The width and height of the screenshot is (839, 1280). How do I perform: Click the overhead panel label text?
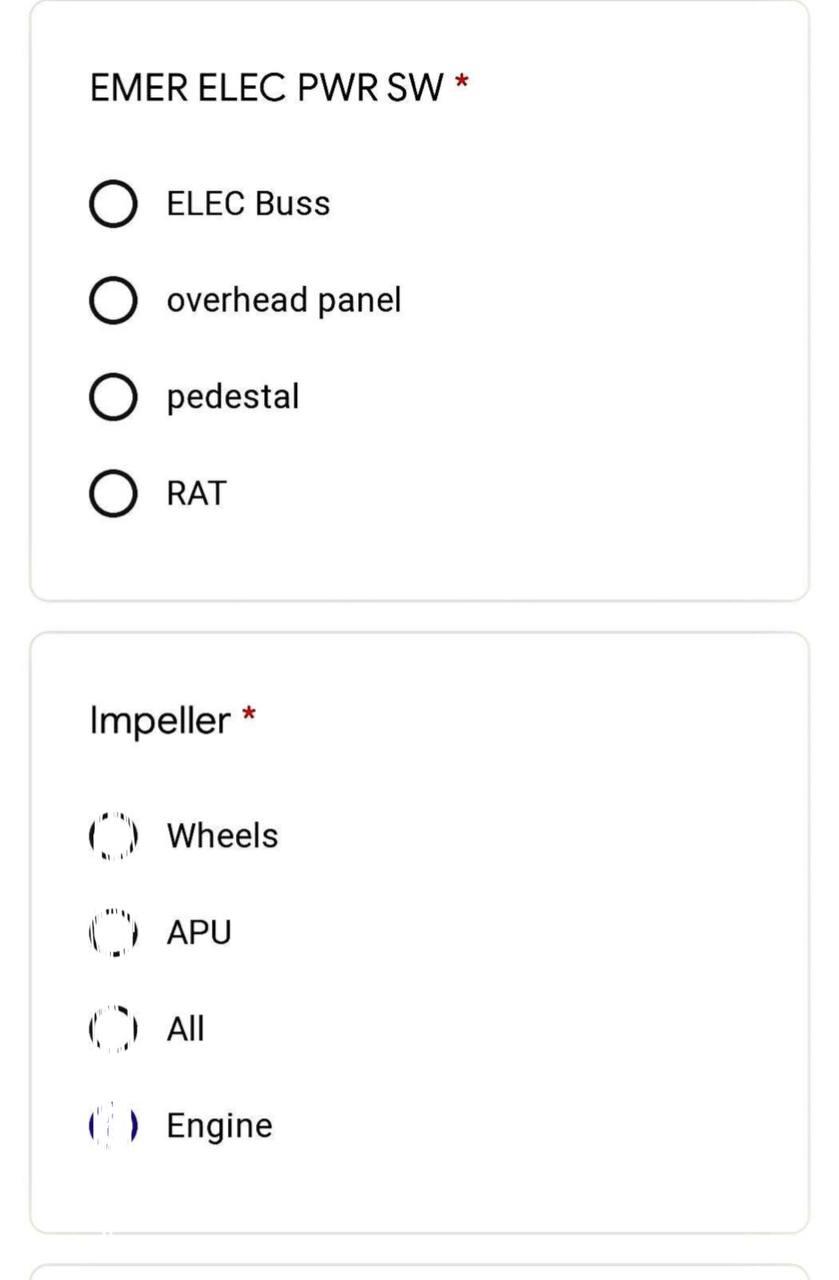pyautogui.click(x=285, y=299)
